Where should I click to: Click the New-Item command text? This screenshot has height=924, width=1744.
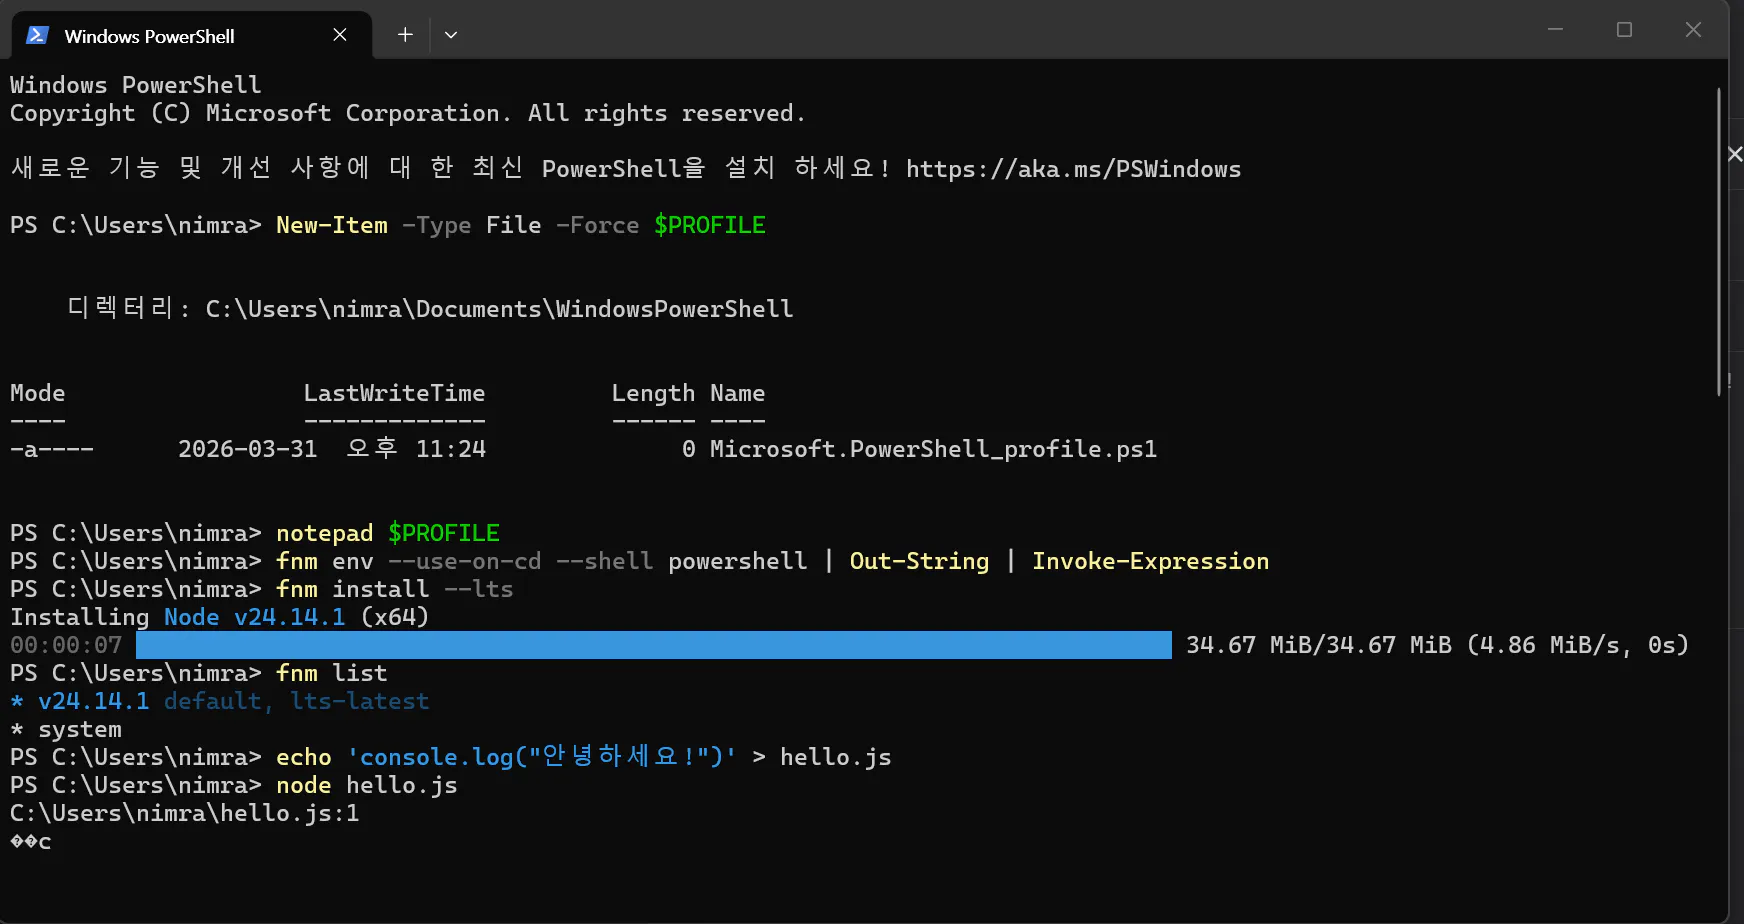click(331, 224)
